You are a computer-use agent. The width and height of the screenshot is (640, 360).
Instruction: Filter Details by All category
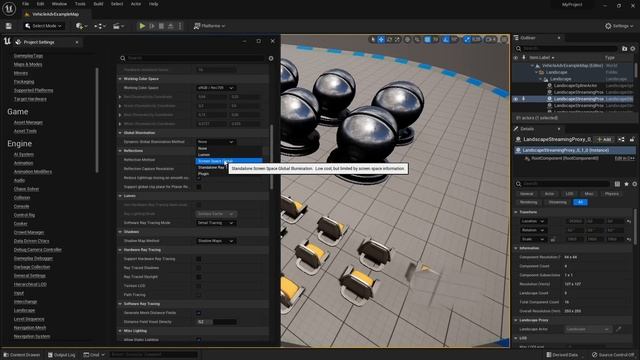point(580,202)
